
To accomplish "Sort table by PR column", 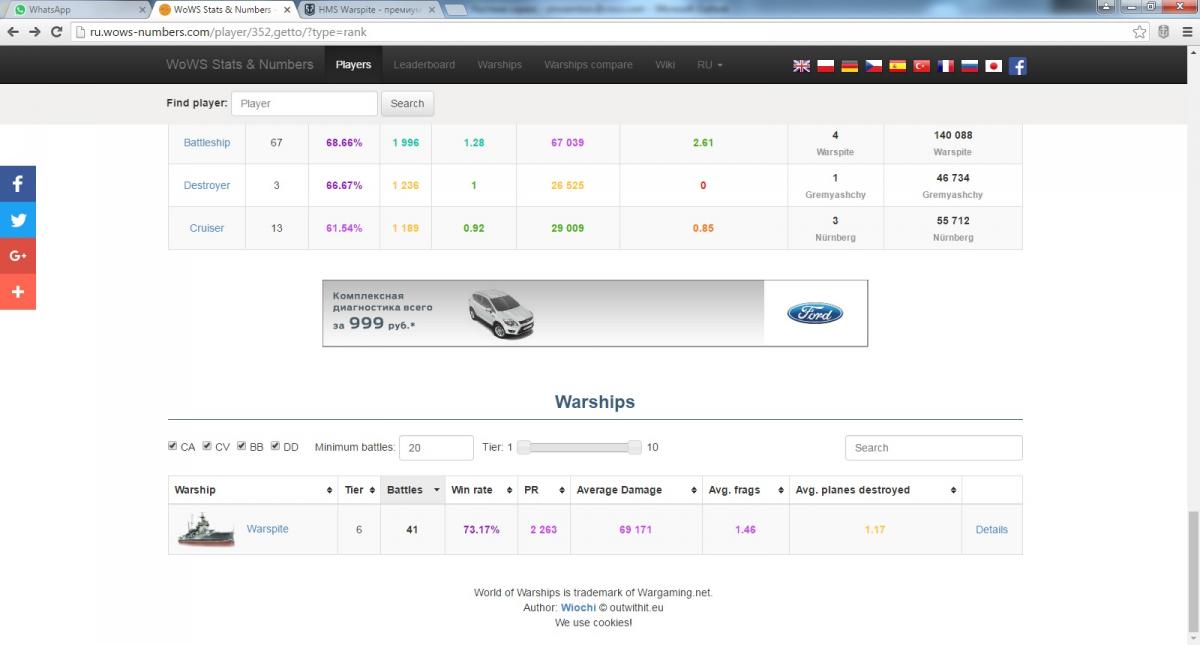I will pyautogui.click(x=543, y=490).
